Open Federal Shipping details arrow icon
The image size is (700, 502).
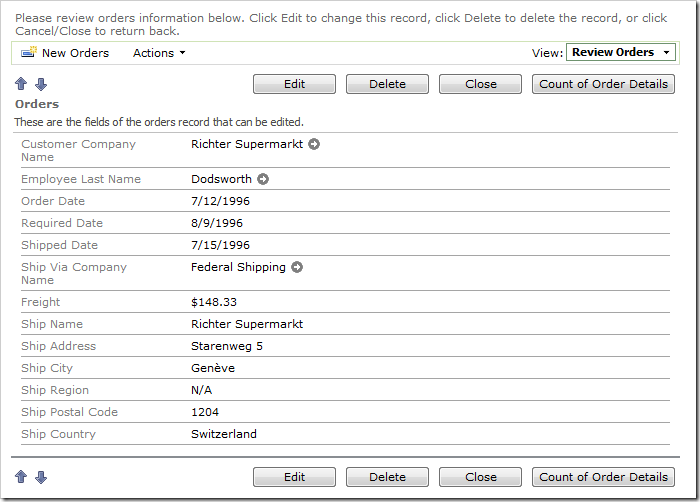tap(297, 268)
